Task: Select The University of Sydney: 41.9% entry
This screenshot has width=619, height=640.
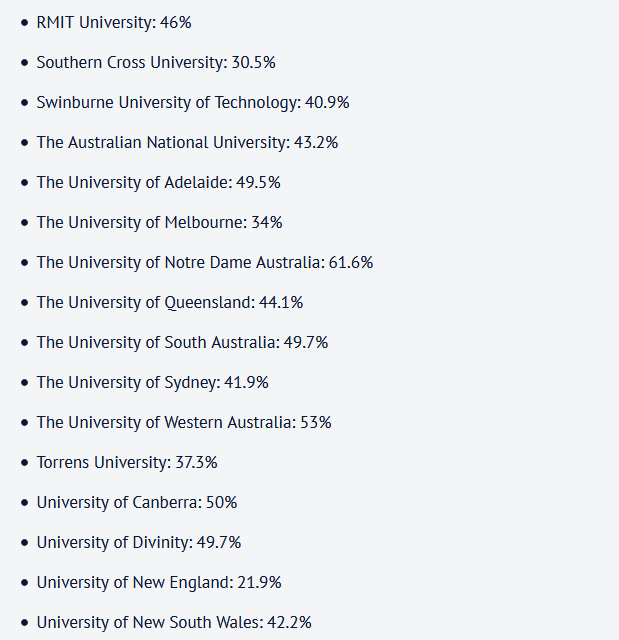Action: (x=153, y=382)
